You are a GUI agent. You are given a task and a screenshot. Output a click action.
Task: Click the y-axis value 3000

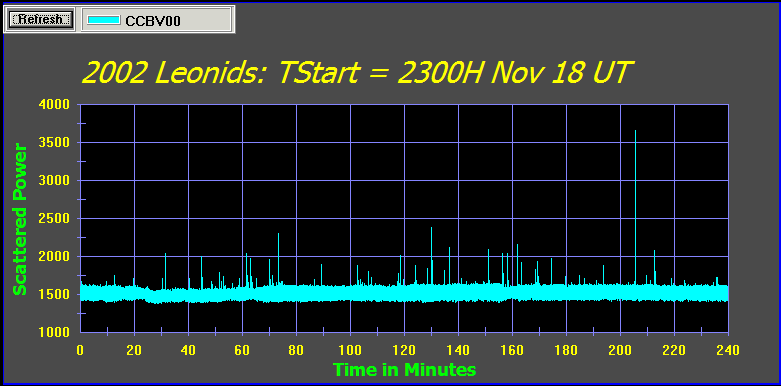coord(54,181)
